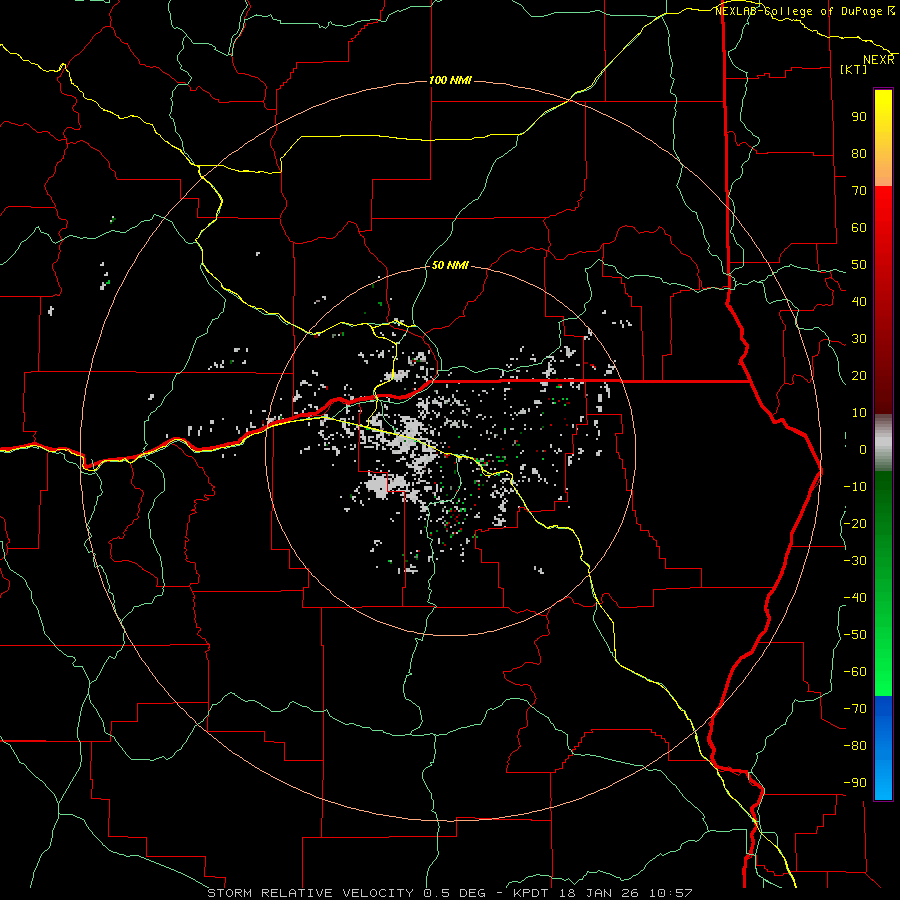Click the -50 value on velocity scale

855,635
